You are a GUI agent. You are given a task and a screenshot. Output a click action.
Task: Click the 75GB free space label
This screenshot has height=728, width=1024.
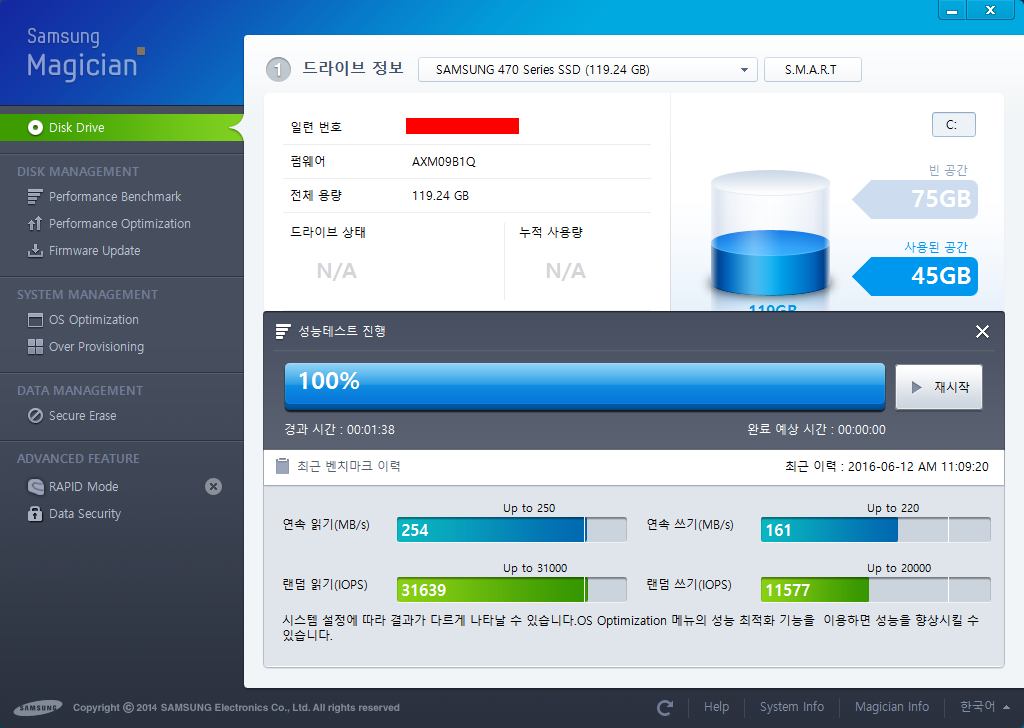click(x=916, y=199)
